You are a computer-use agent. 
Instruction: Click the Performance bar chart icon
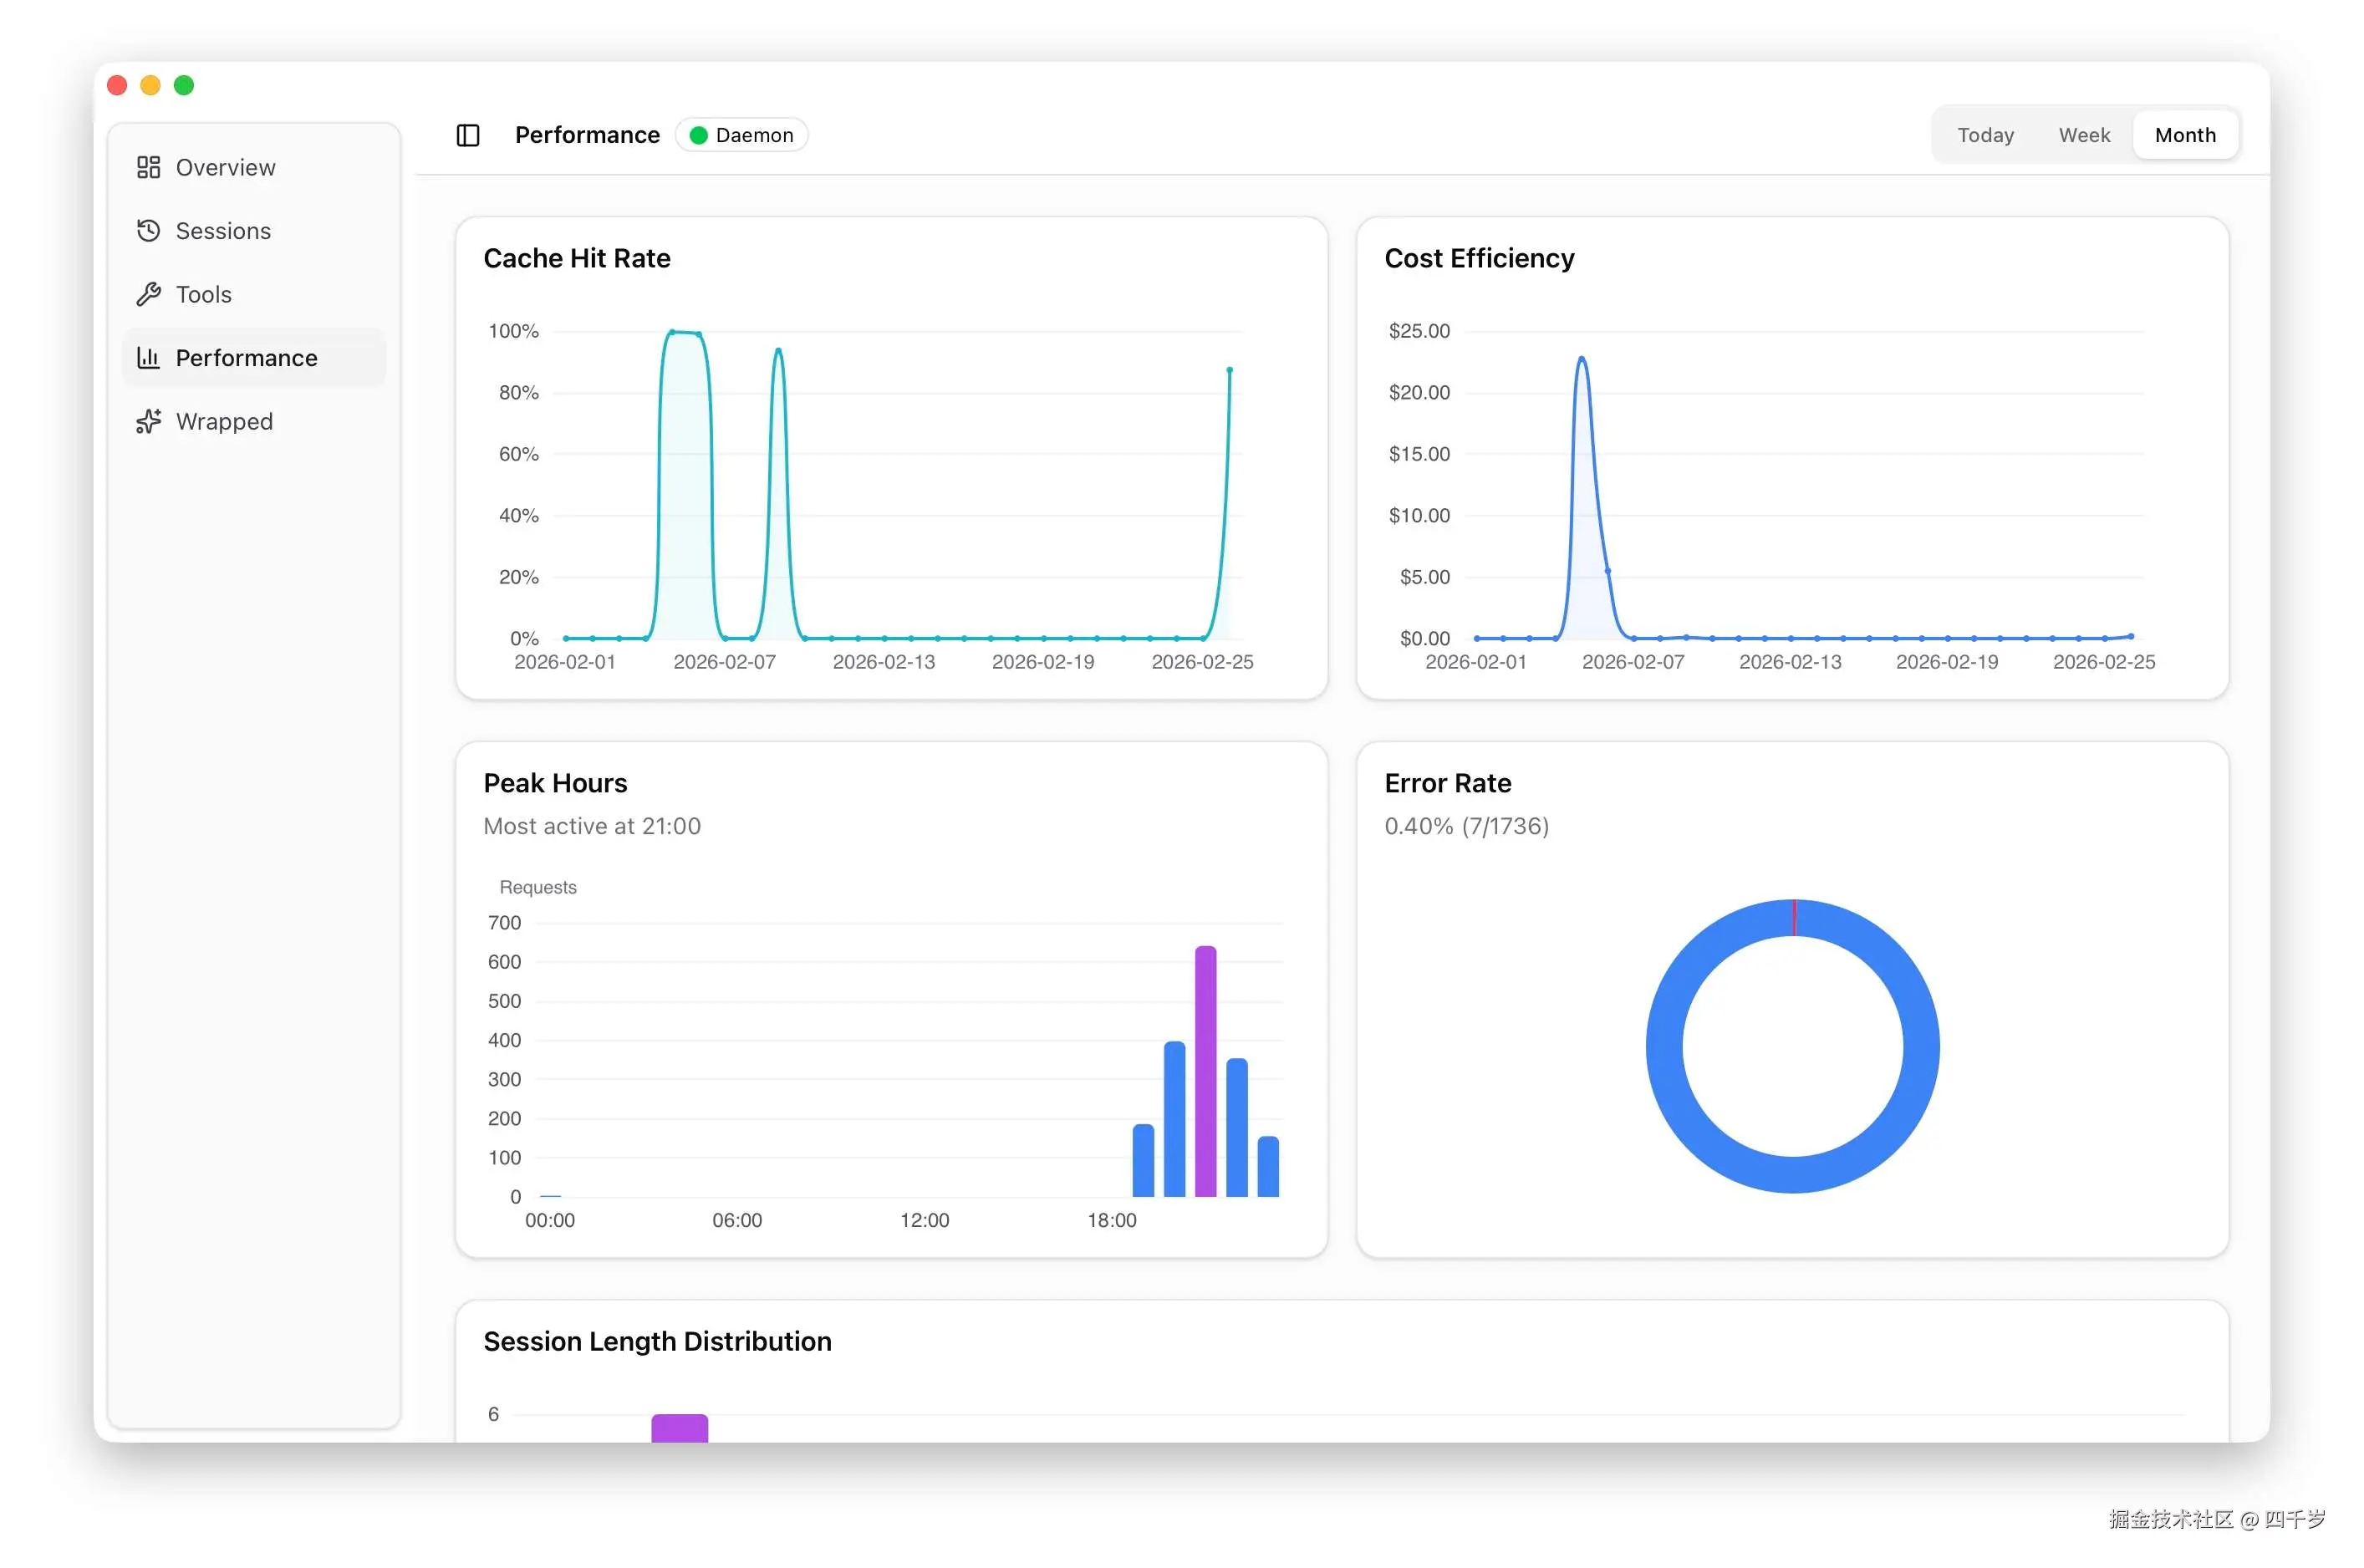click(x=148, y=358)
